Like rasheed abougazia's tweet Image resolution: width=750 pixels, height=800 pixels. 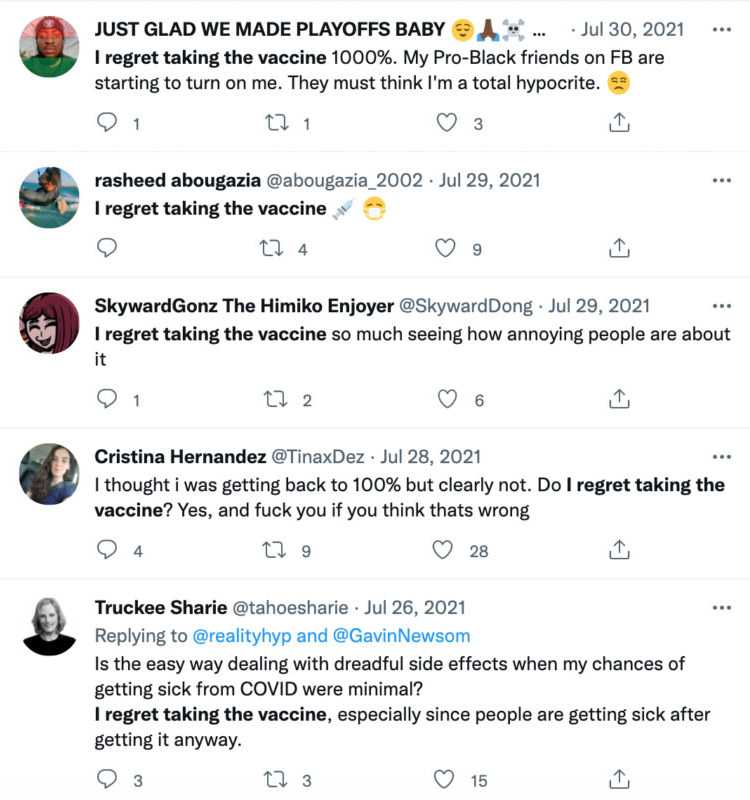tap(445, 248)
